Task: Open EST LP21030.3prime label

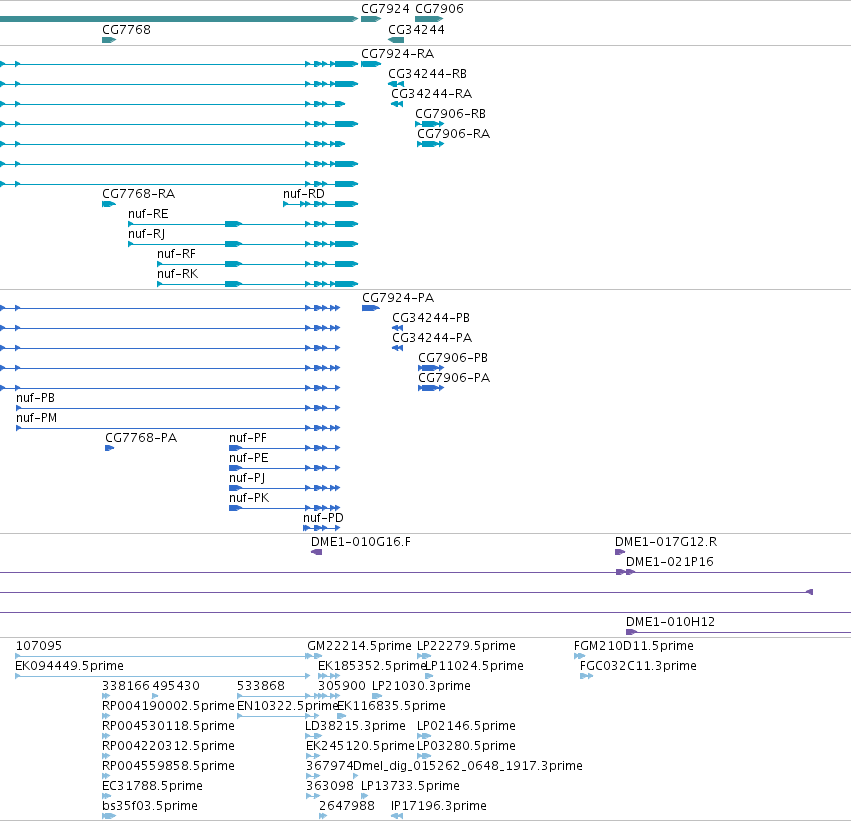Action: click(421, 686)
